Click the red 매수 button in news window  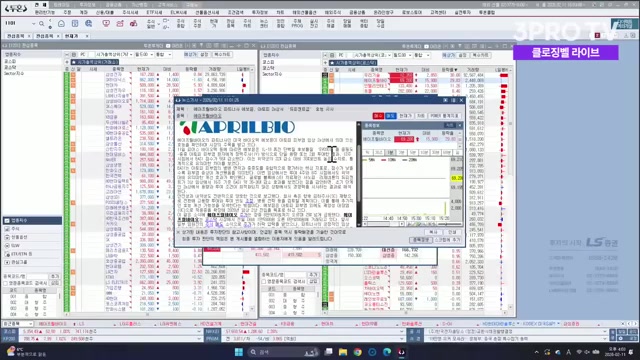pyautogui.click(x=378, y=116)
